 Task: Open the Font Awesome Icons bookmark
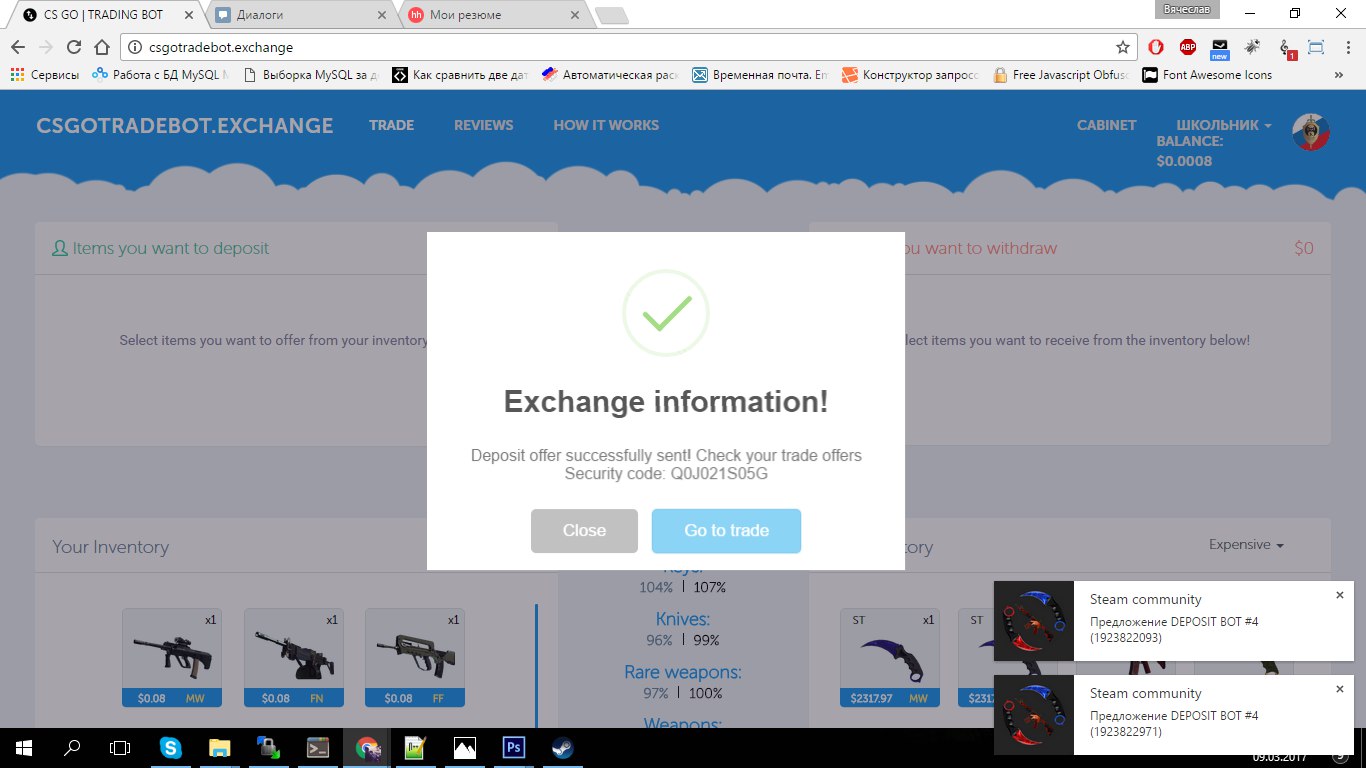tap(1207, 75)
